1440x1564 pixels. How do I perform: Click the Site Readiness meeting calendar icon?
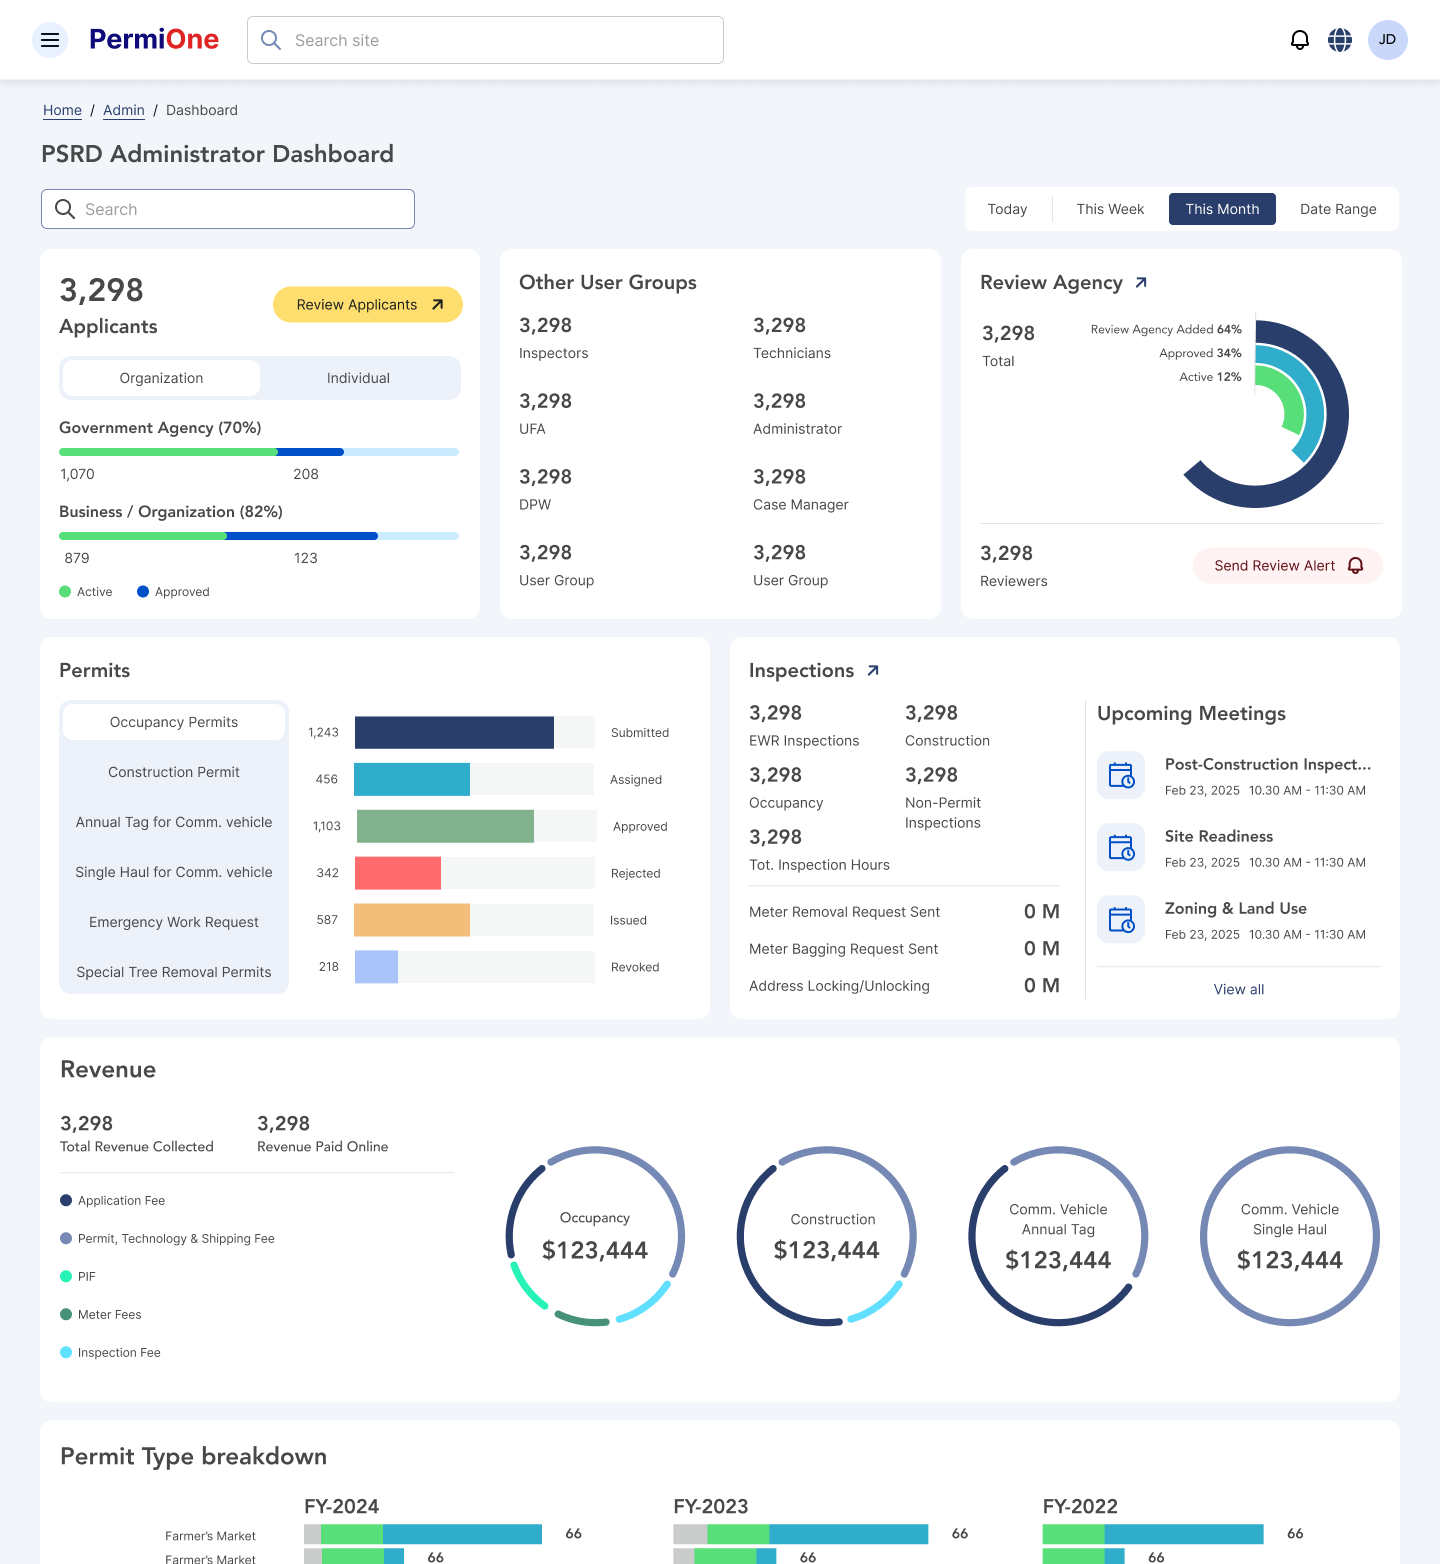click(1121, 848)
